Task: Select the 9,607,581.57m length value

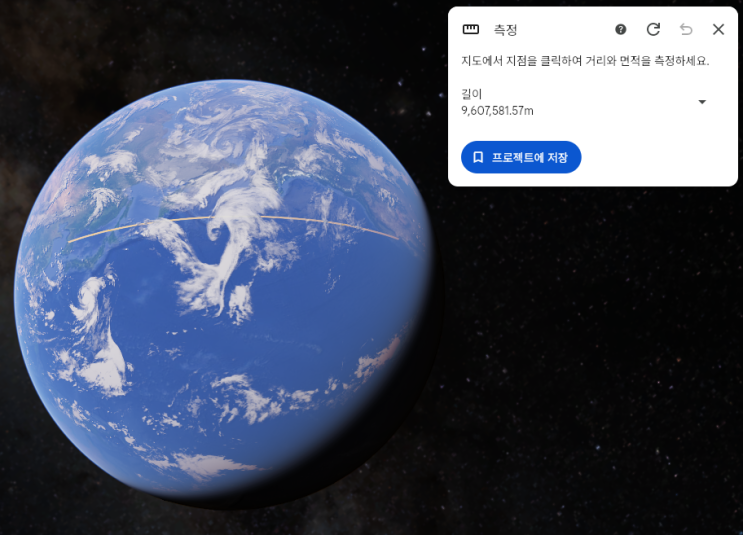Action: tap(497, 111)
